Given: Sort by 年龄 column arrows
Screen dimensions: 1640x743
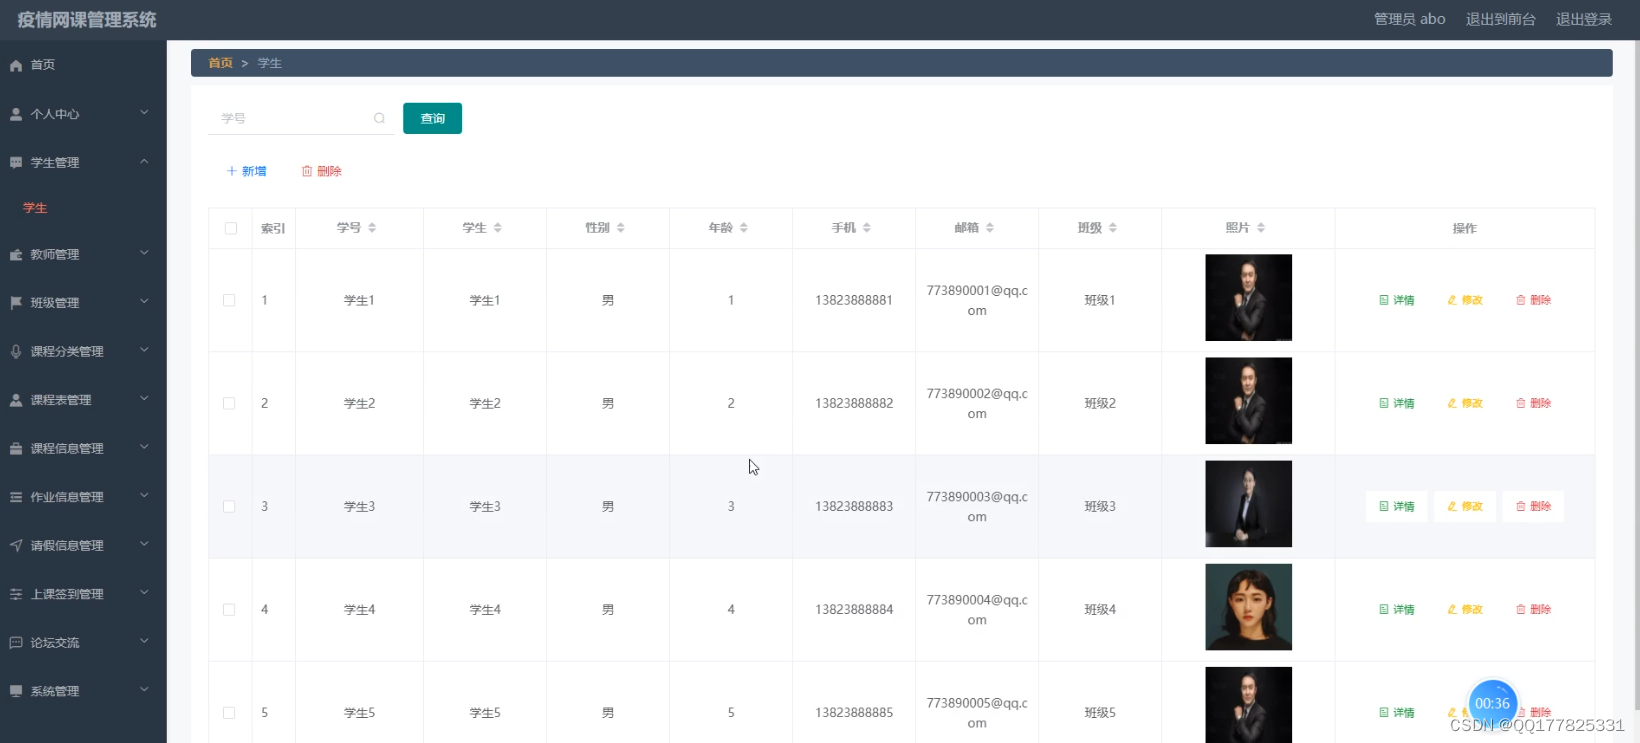Looking at the screenshot, I should point(743,228).
